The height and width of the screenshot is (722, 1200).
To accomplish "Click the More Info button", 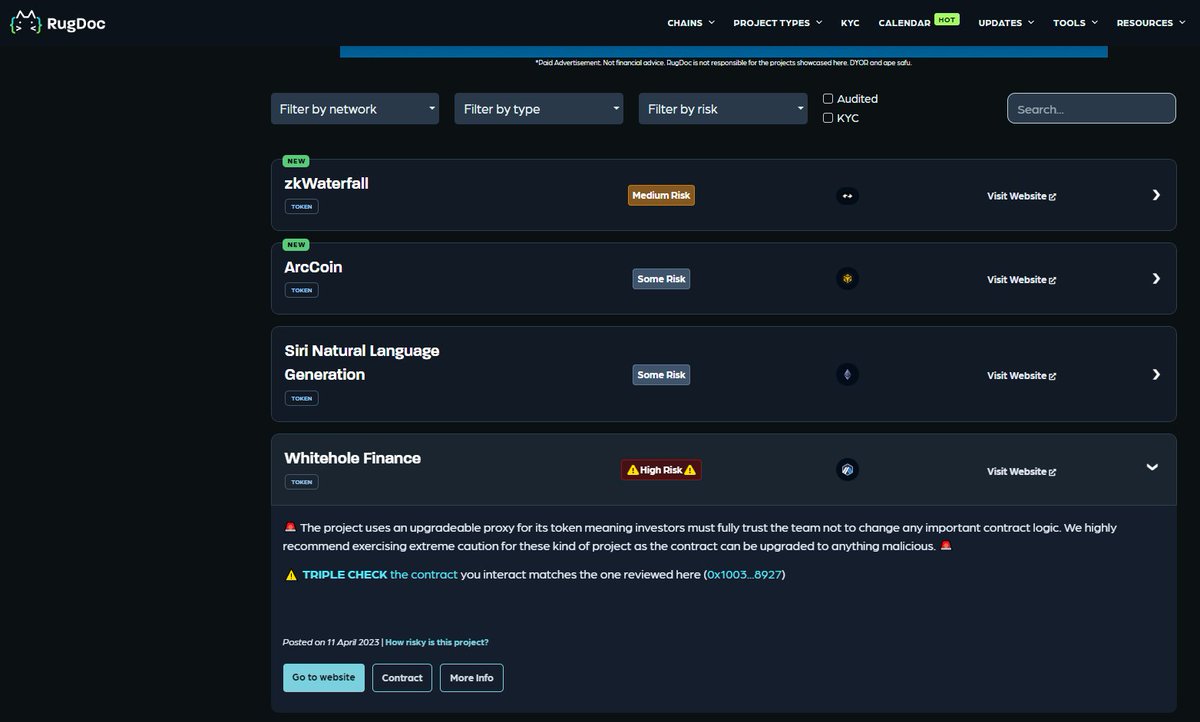I will pos(471,677).
